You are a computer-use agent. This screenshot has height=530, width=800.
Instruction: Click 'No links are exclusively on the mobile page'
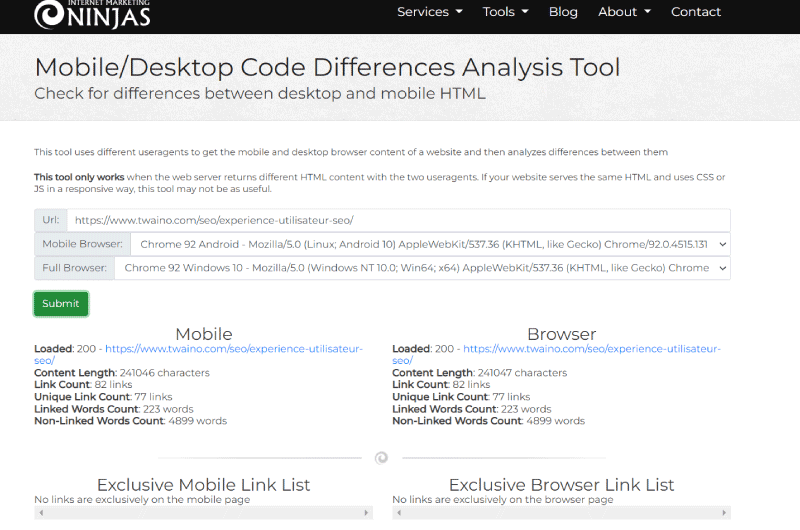click(x=142, y=499)
